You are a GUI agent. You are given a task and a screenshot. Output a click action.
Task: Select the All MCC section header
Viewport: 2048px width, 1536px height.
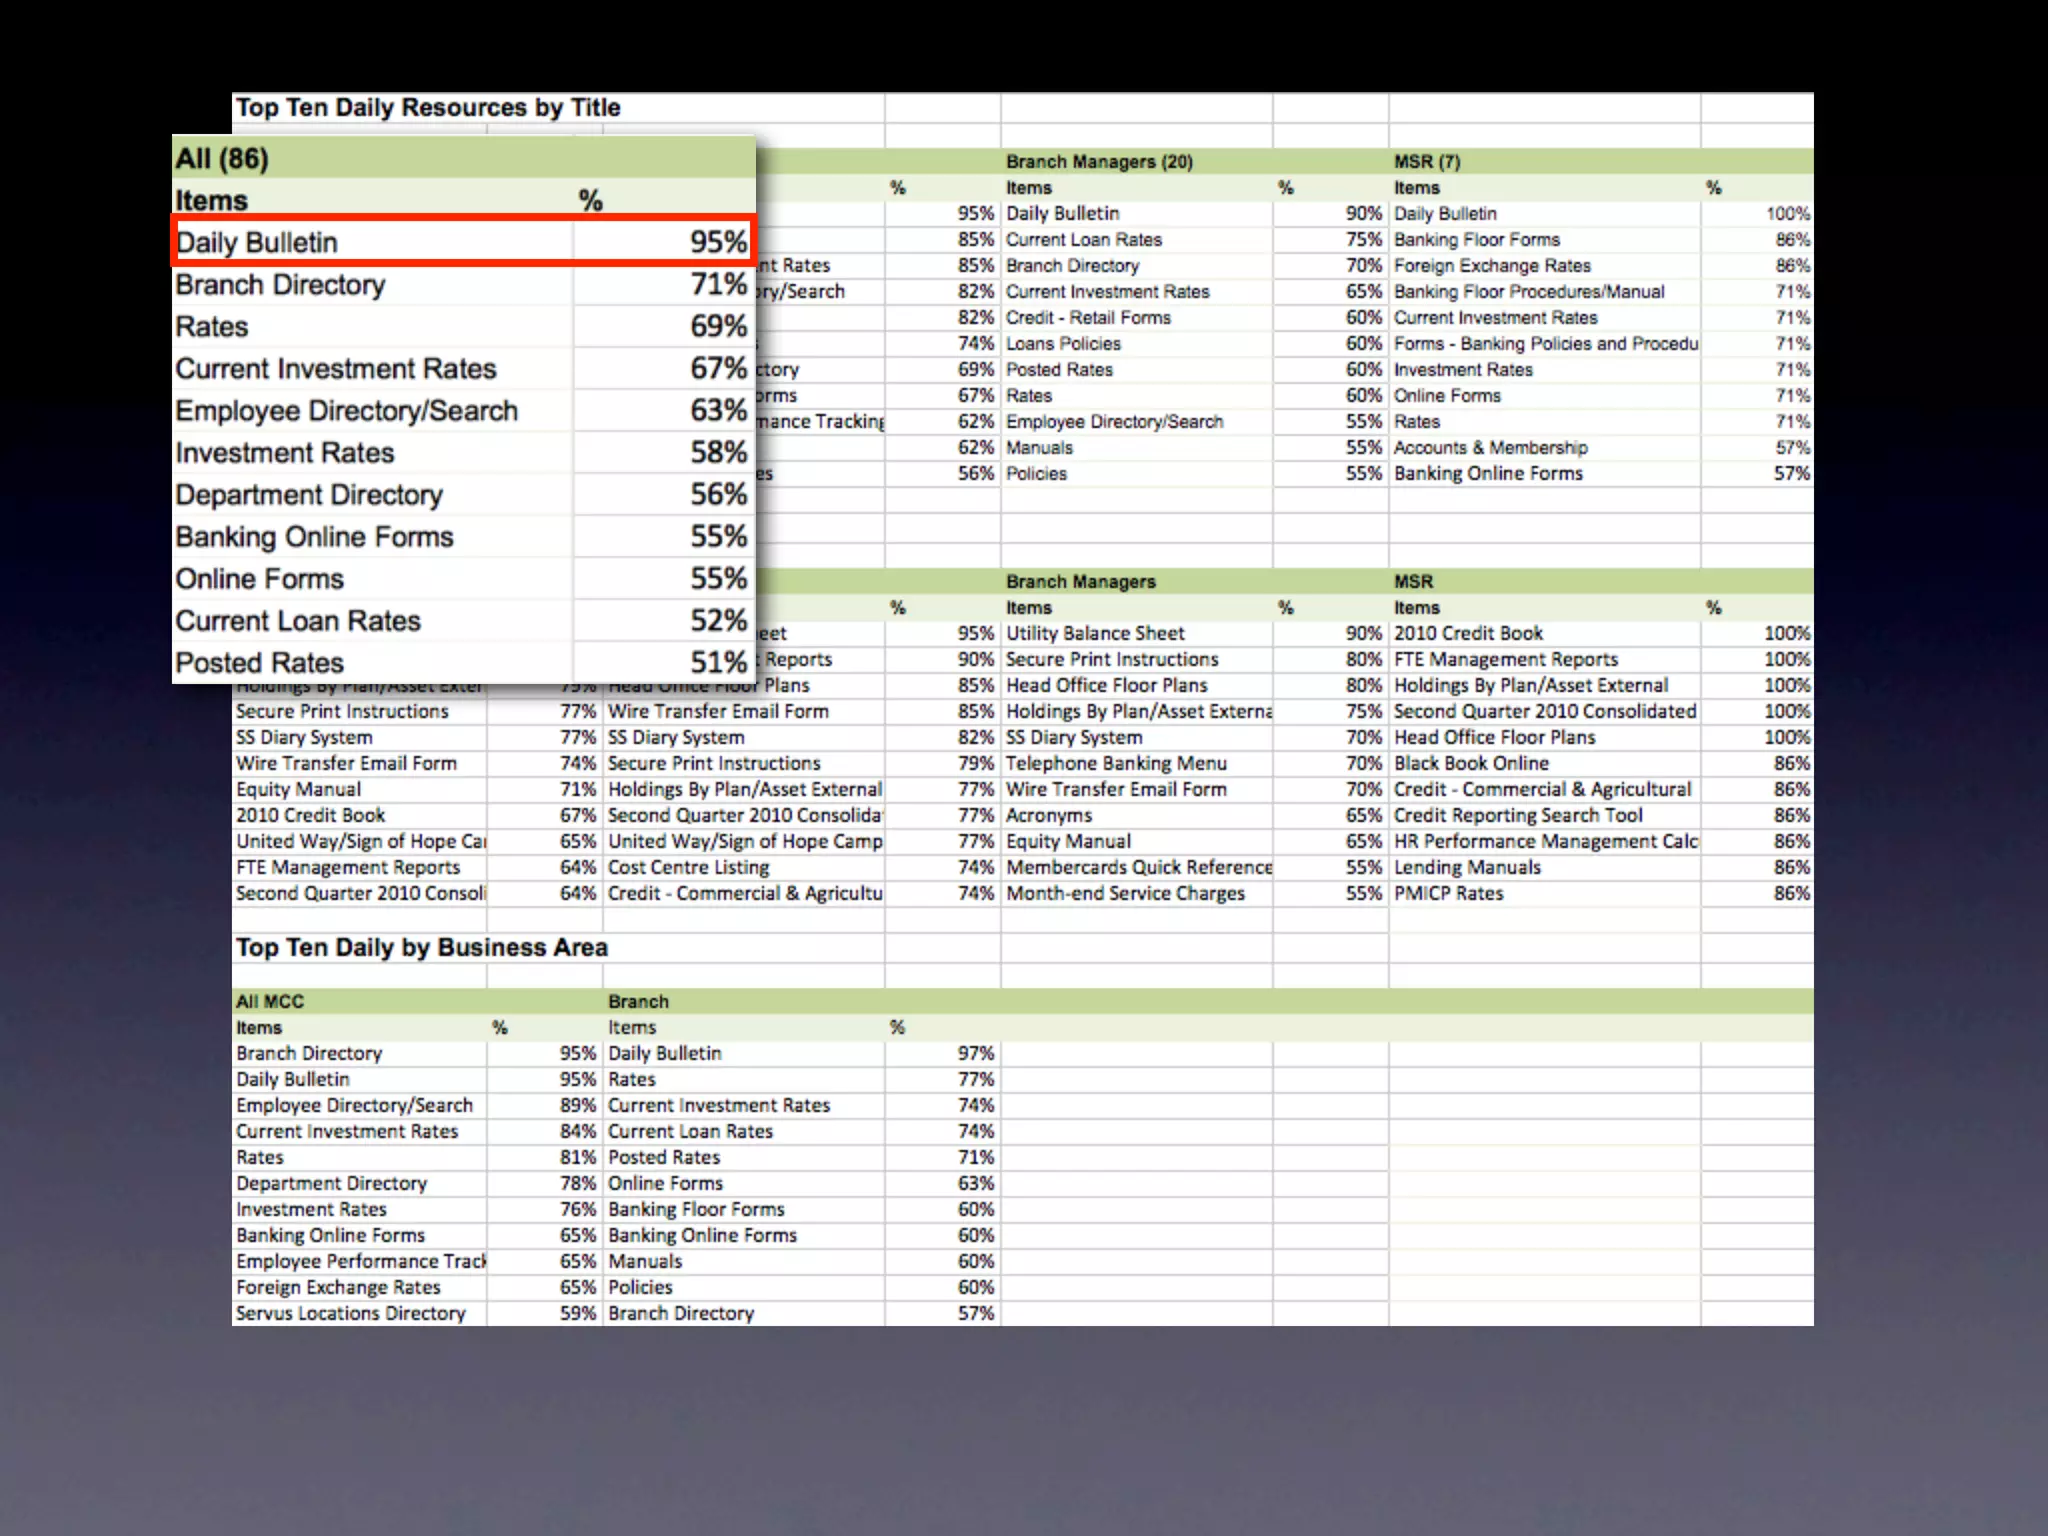click(270, 1002)
